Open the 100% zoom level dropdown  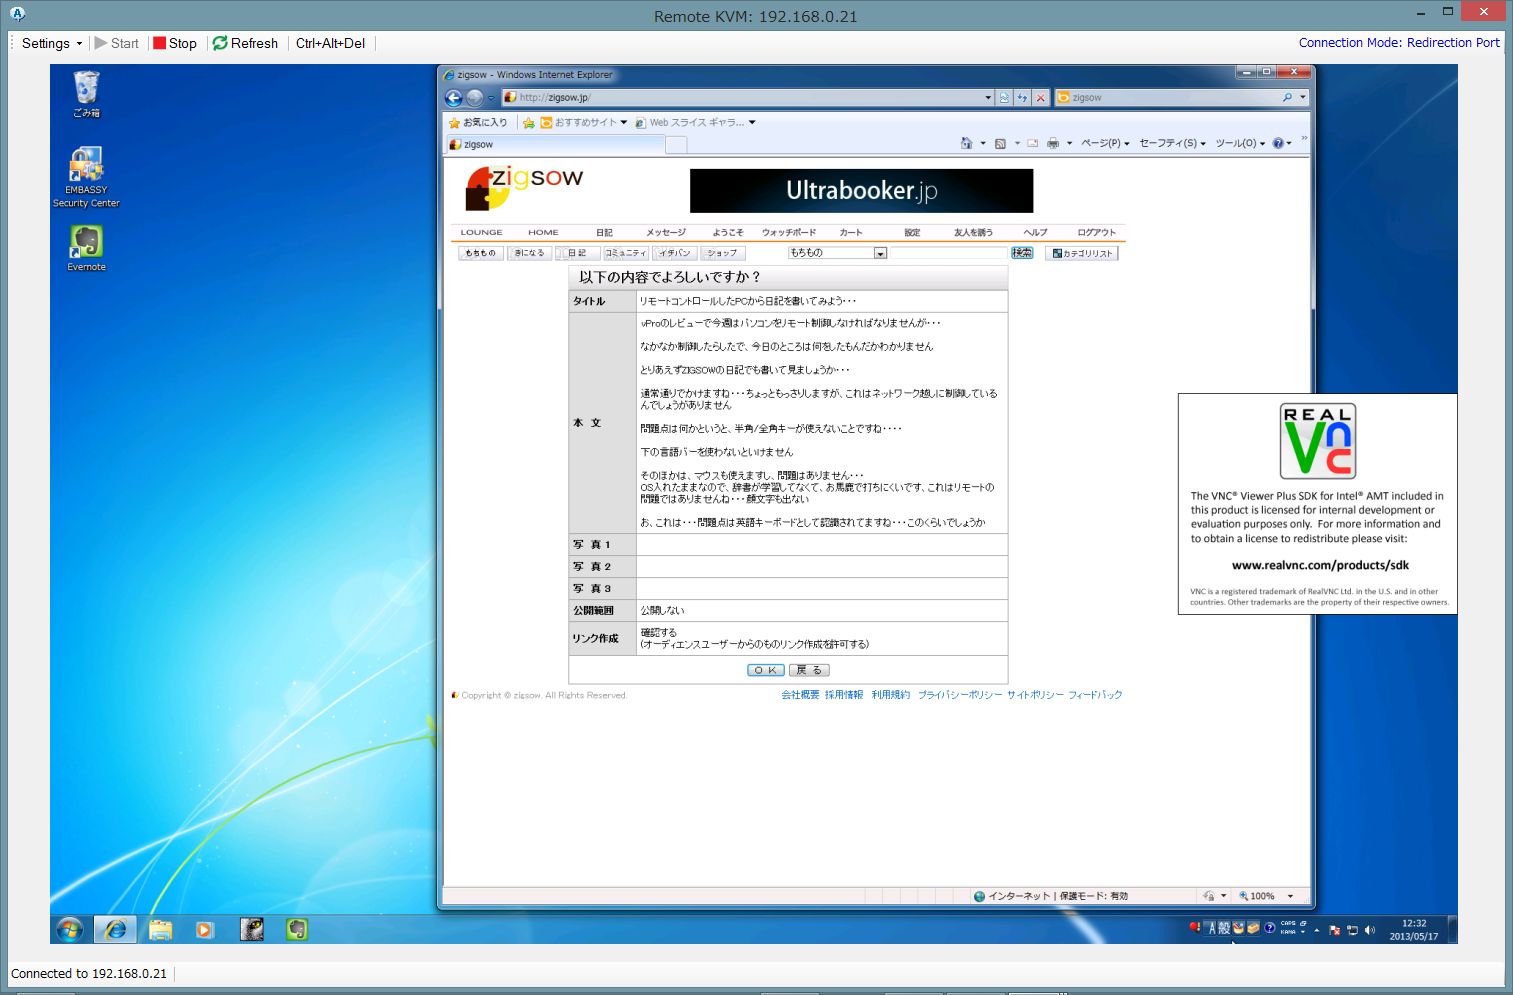coord(1290,896)
